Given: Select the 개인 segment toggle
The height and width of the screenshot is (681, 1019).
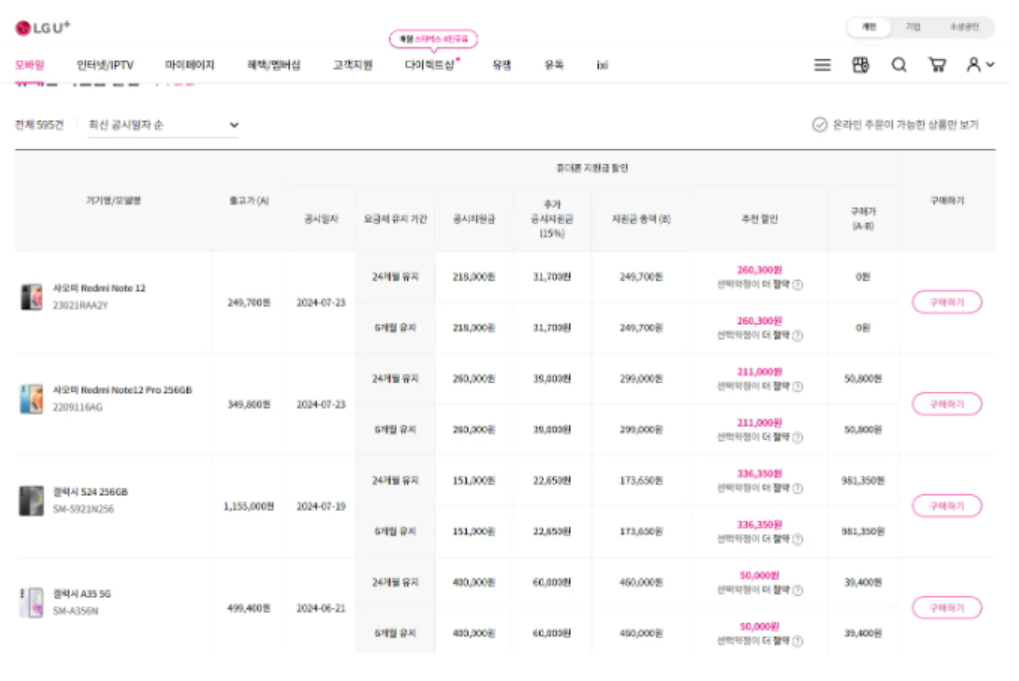Looking at the screenshot, I should click(x=869, y=27).
